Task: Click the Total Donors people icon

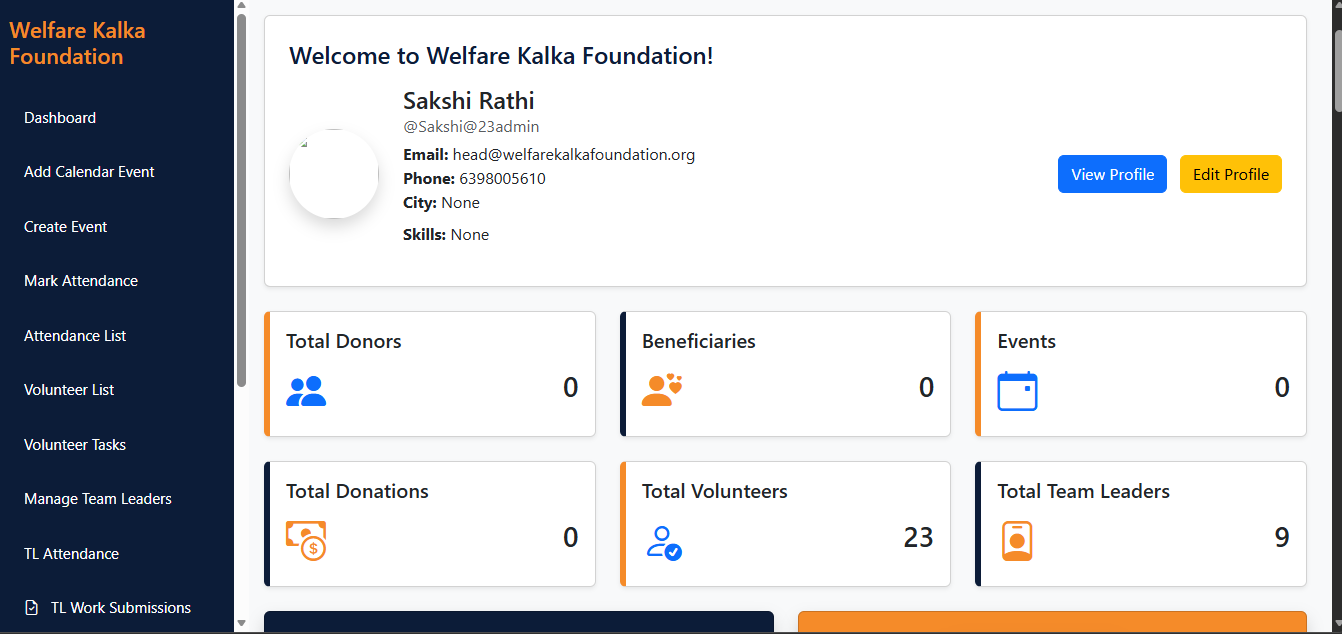Action: (306, 390)
